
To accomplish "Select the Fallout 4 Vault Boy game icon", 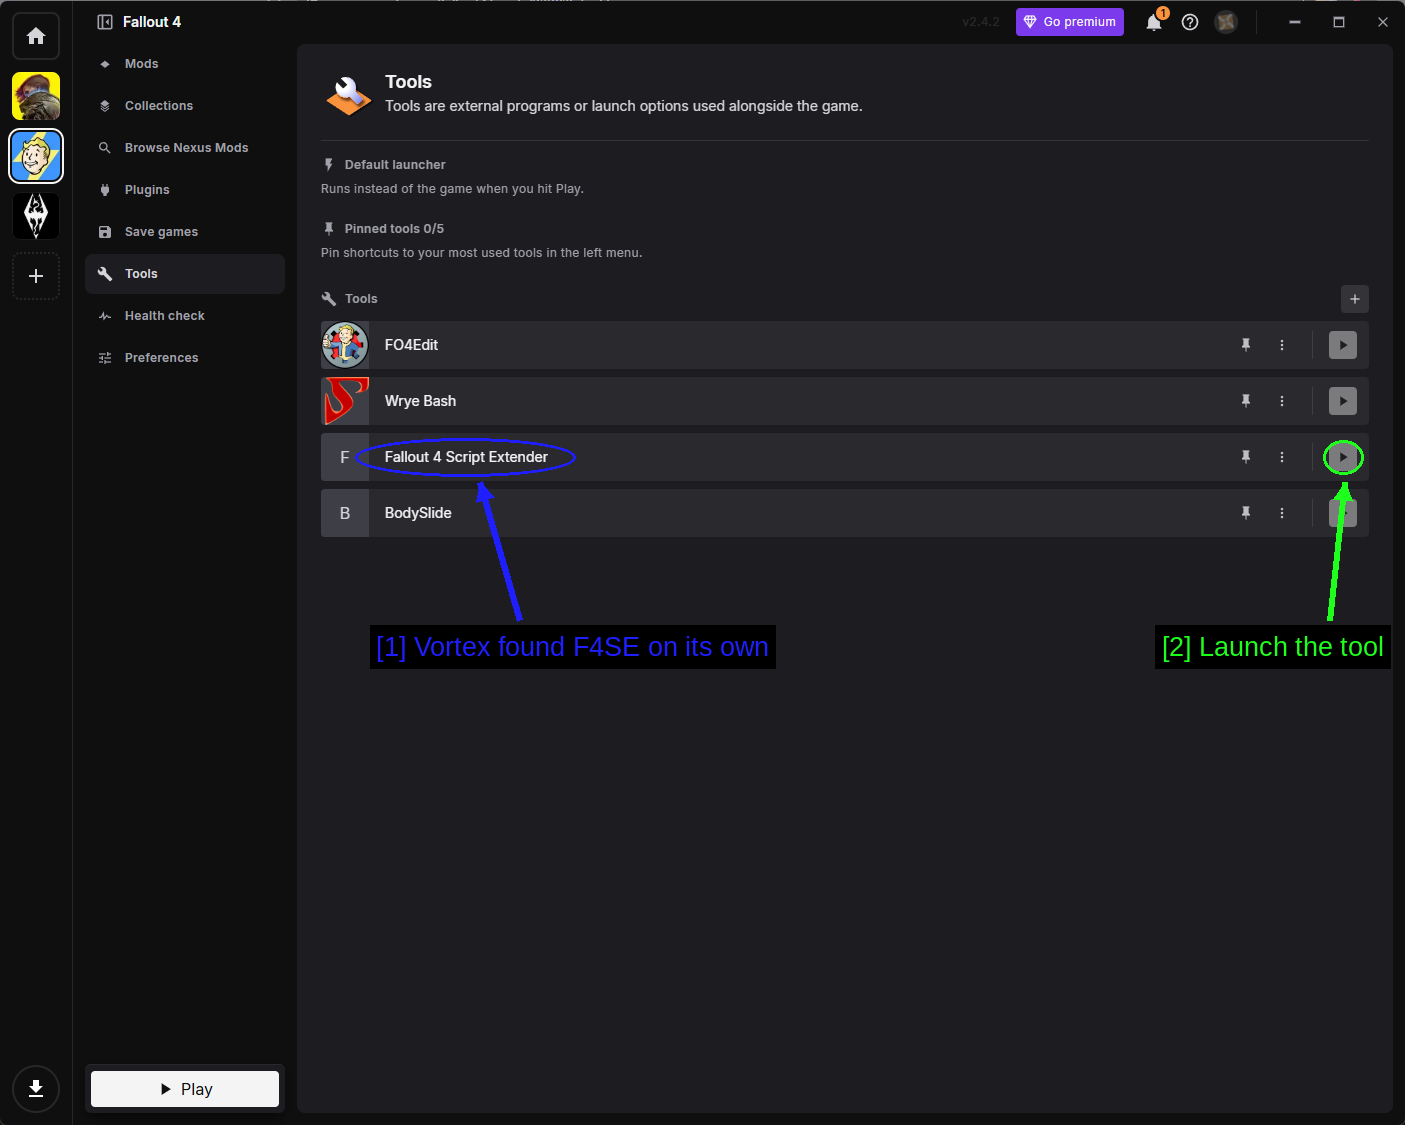I will [x=36, y=156].
